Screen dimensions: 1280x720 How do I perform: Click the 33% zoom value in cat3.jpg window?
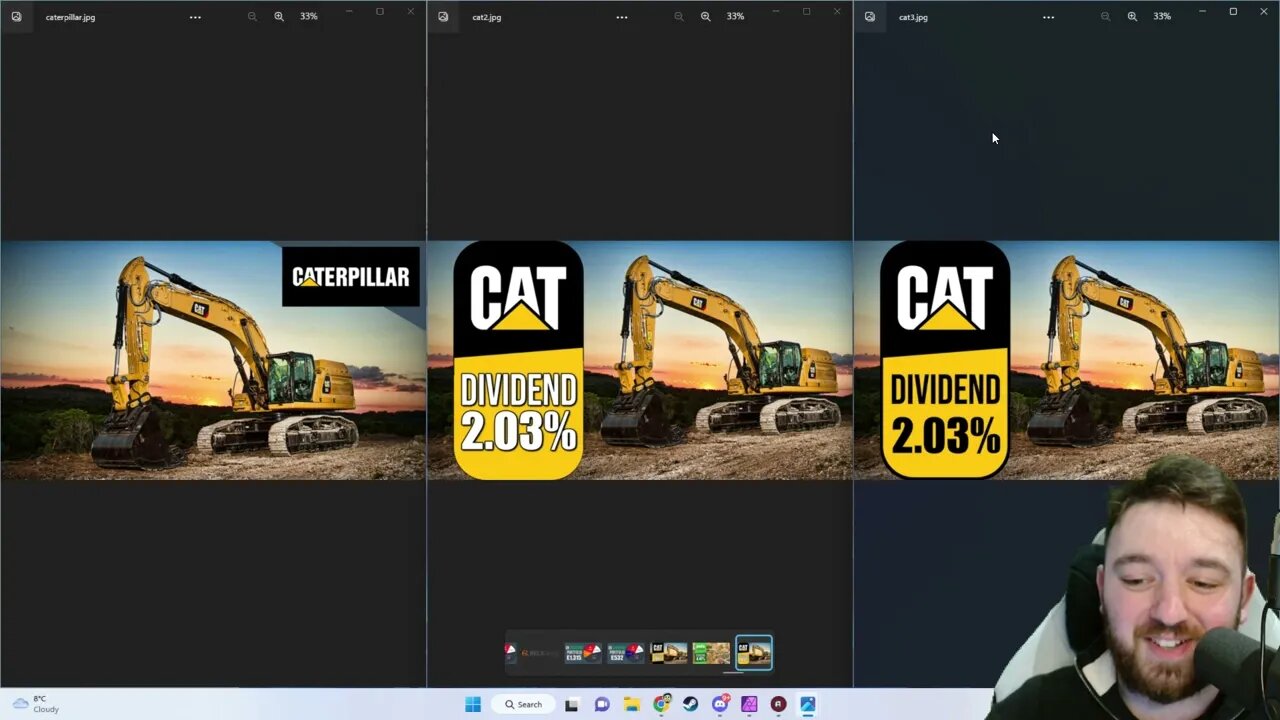(1162, 16)
